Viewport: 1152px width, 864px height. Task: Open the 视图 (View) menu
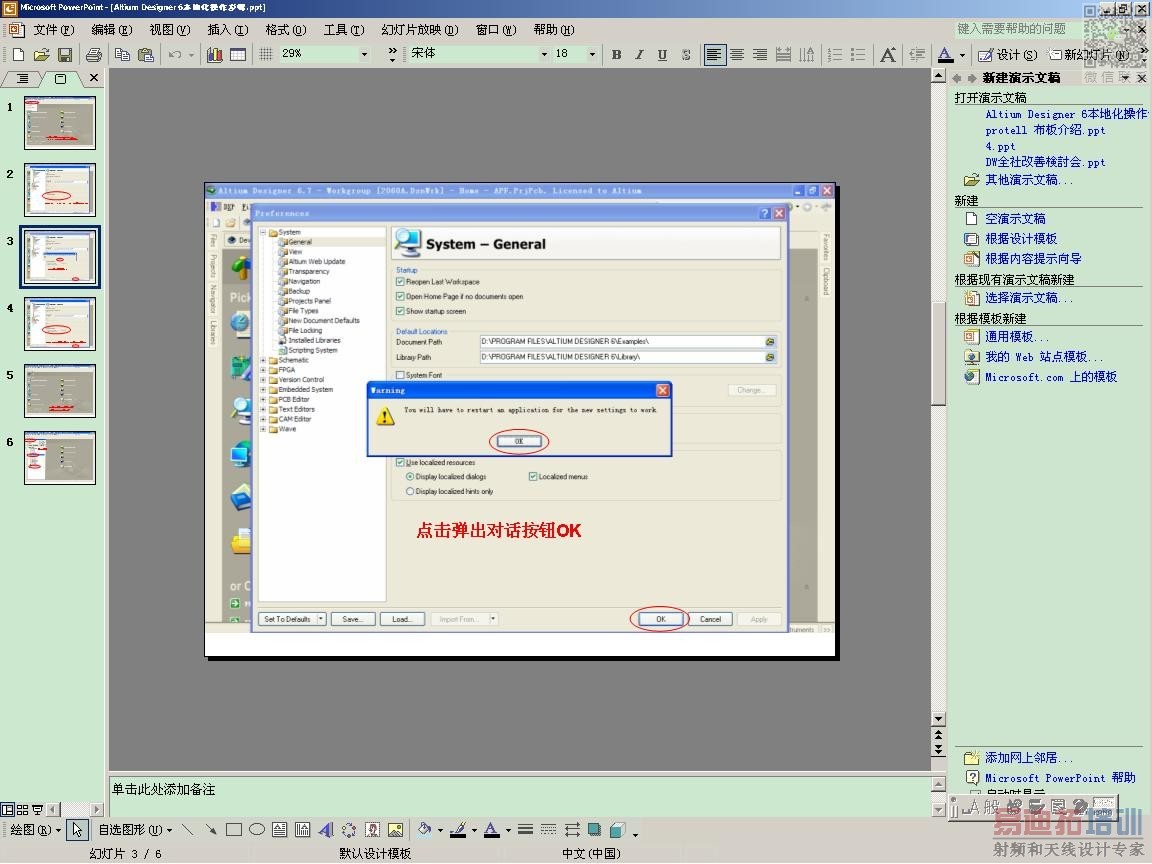pos(170,29)
